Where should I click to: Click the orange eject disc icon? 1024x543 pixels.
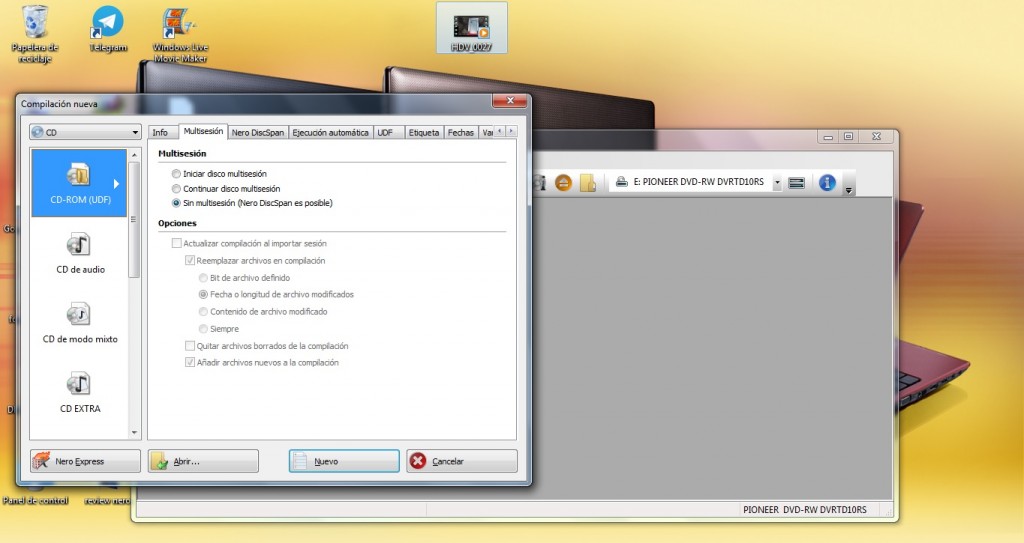point(563,182)
